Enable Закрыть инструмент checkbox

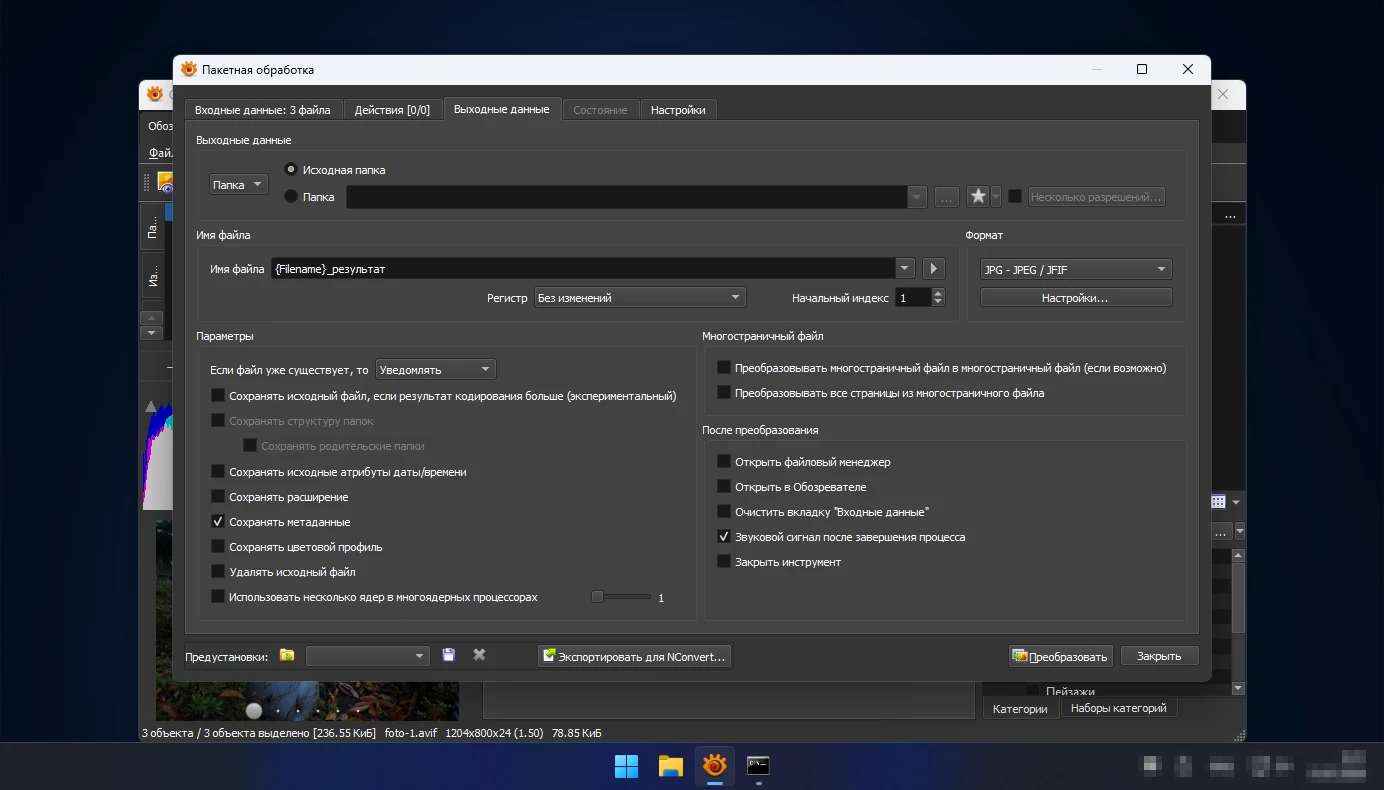(724, 562)
